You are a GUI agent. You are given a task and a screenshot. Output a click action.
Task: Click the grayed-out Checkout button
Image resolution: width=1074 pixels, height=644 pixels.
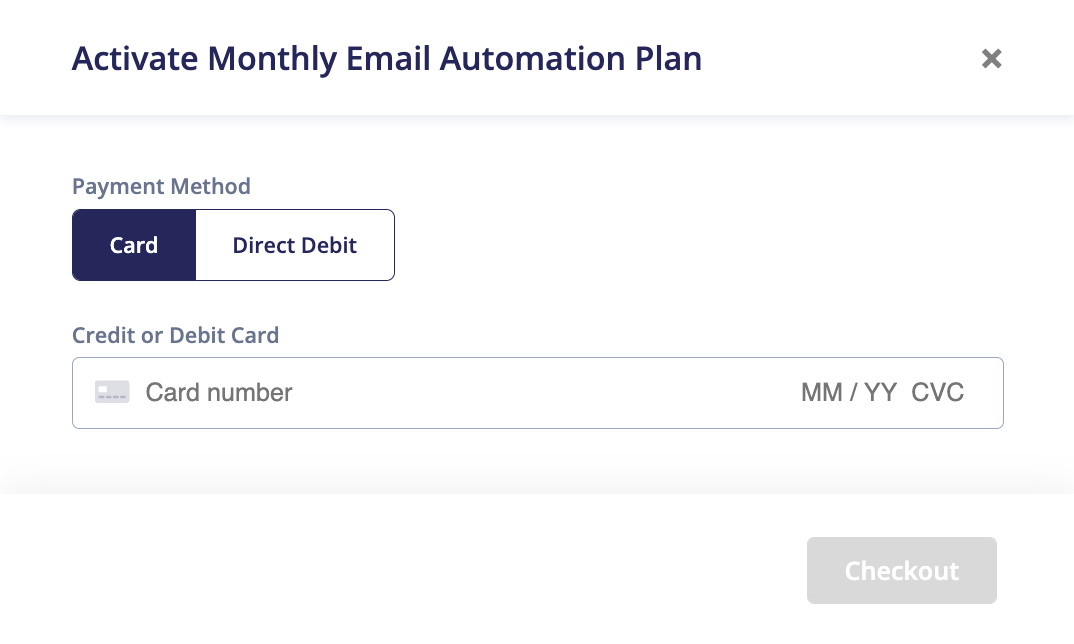(901, 570)
